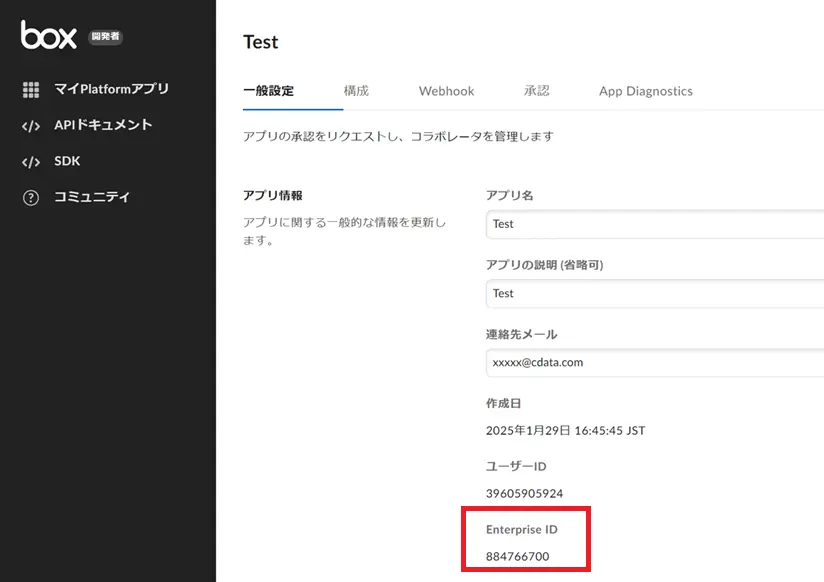This screenshot has width=824, height=582.
Task: Click the アプリに関する一般的な情報 description text
Action: (344, 231)
